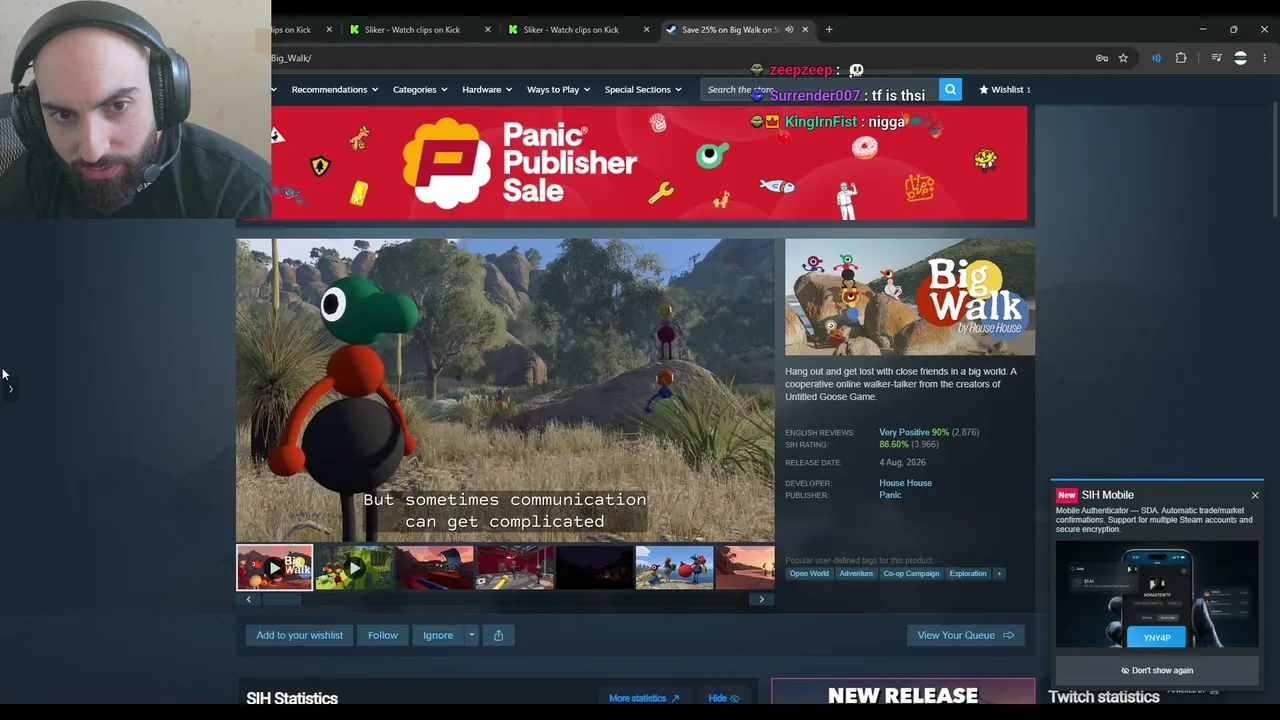Open the Big Walk header capsule image
1280x720 pixels.
(910, 297)
